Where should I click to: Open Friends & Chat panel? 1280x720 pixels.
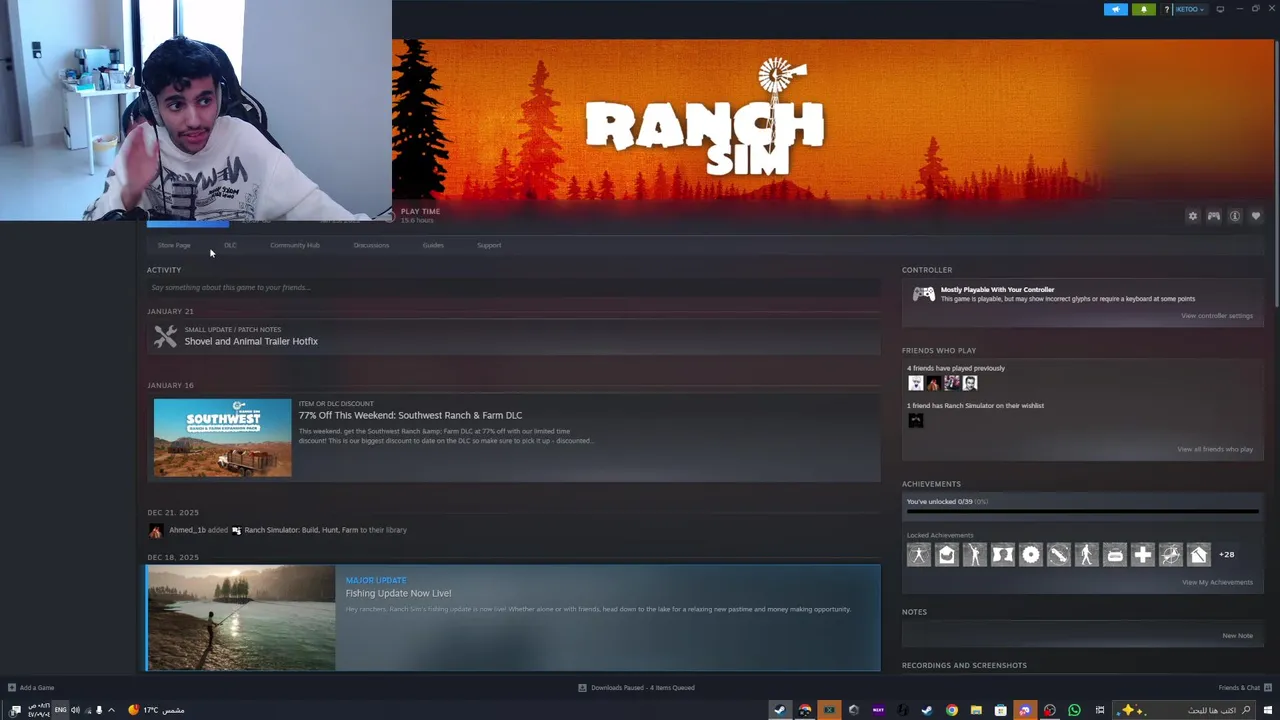click(x=1244, y=687)
